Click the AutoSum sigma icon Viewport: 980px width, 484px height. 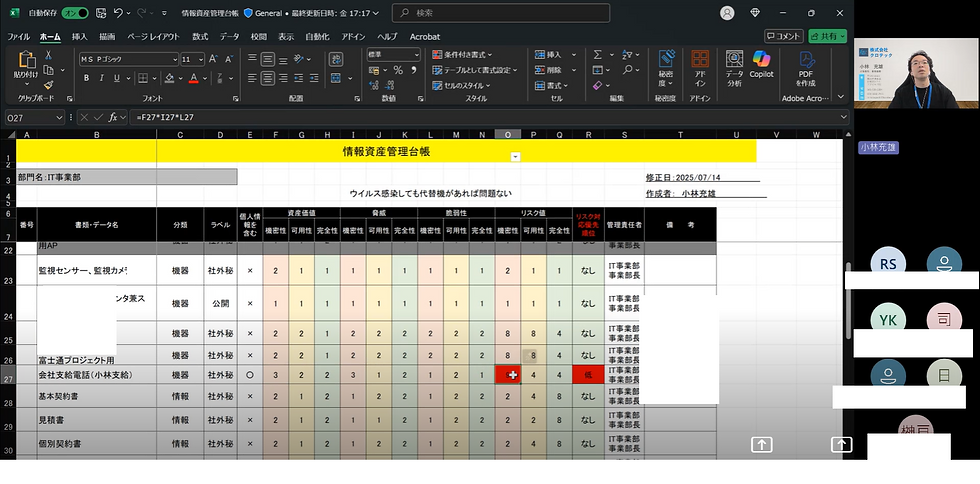(598, 54)
